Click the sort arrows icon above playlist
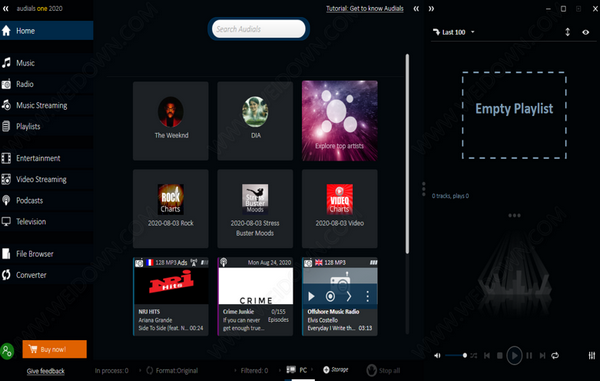This screenshot has height=381, width=600. pyautogui.click(x=567, y=32)
